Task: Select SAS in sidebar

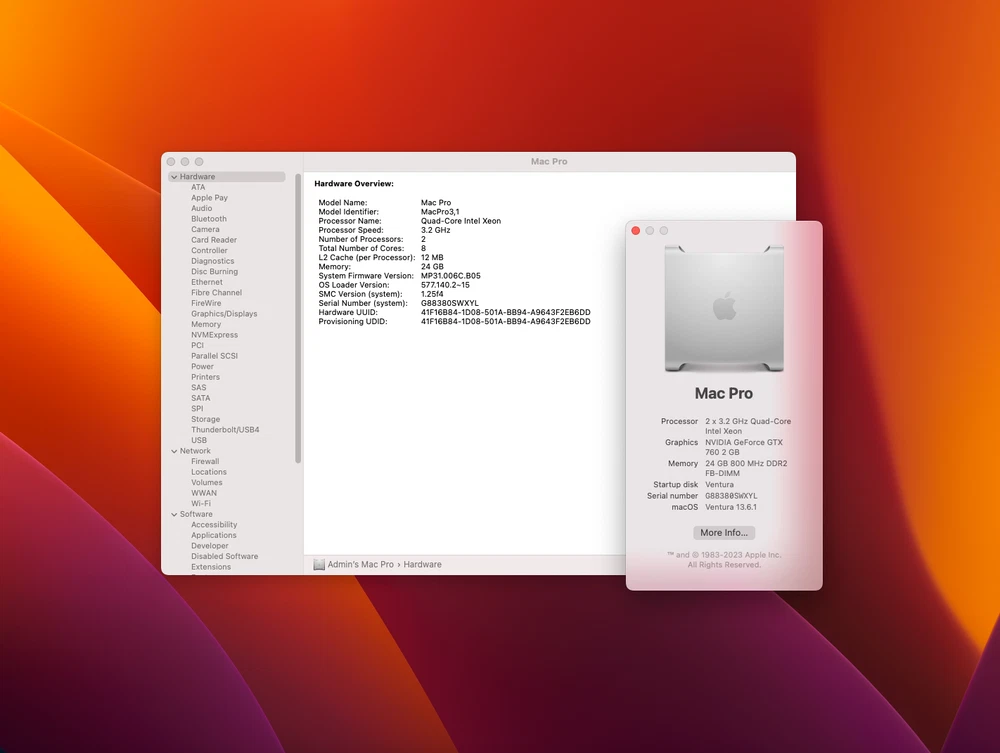Action: point(198,387)
